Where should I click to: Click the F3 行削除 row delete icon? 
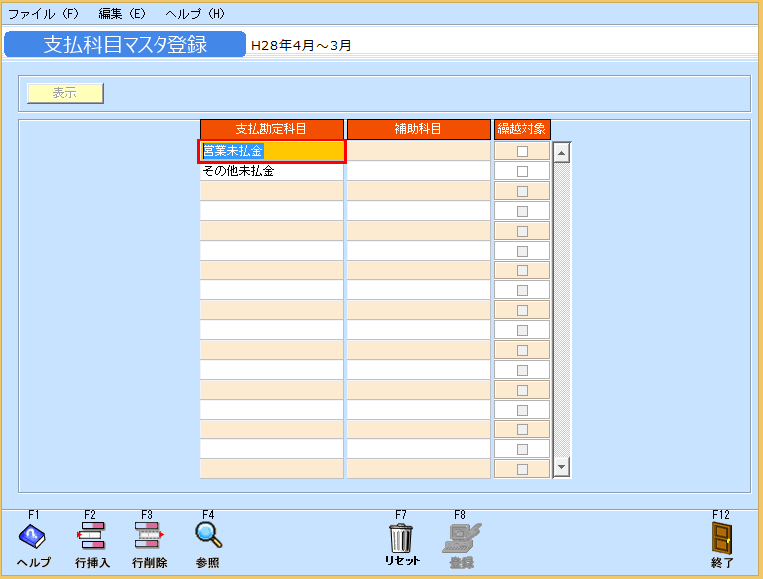click(149, 536)
